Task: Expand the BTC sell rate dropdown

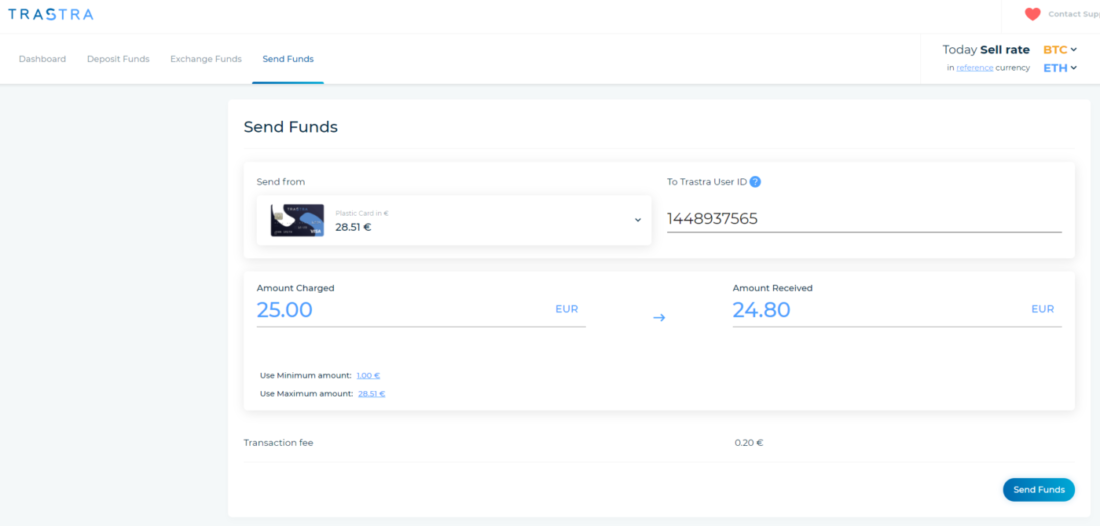Action: coord(1060,50)
